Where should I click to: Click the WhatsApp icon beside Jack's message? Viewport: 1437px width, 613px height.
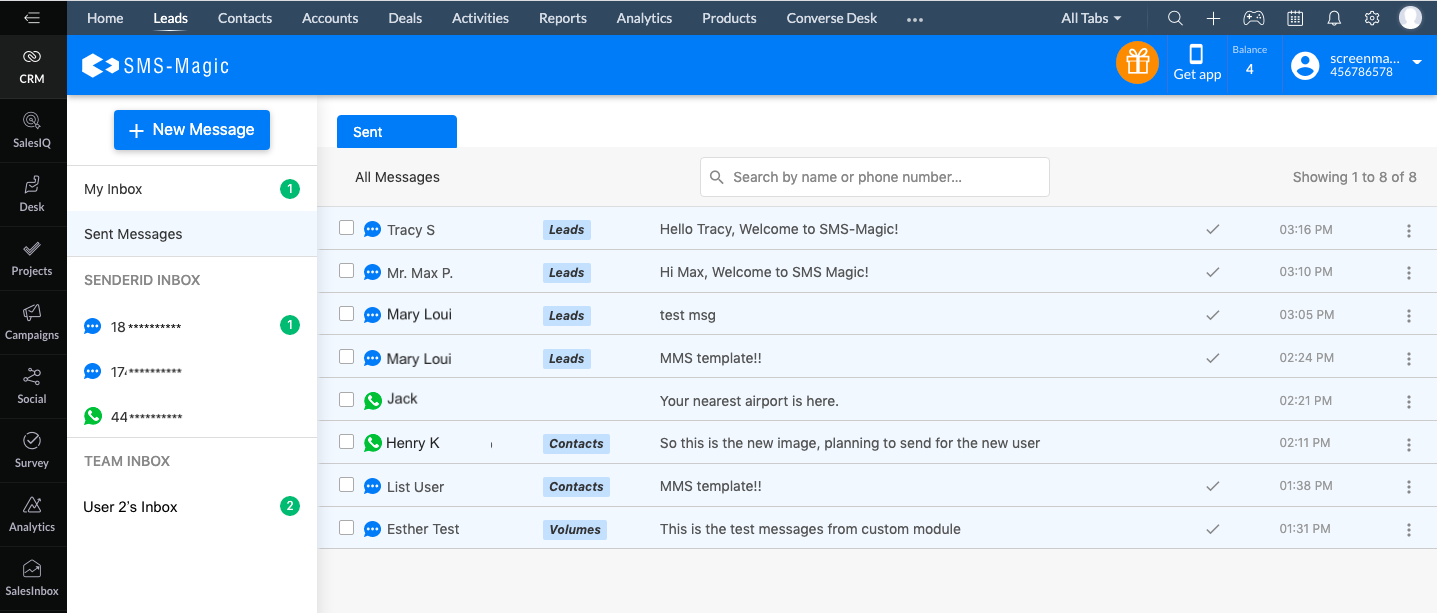tap(371, 399)
